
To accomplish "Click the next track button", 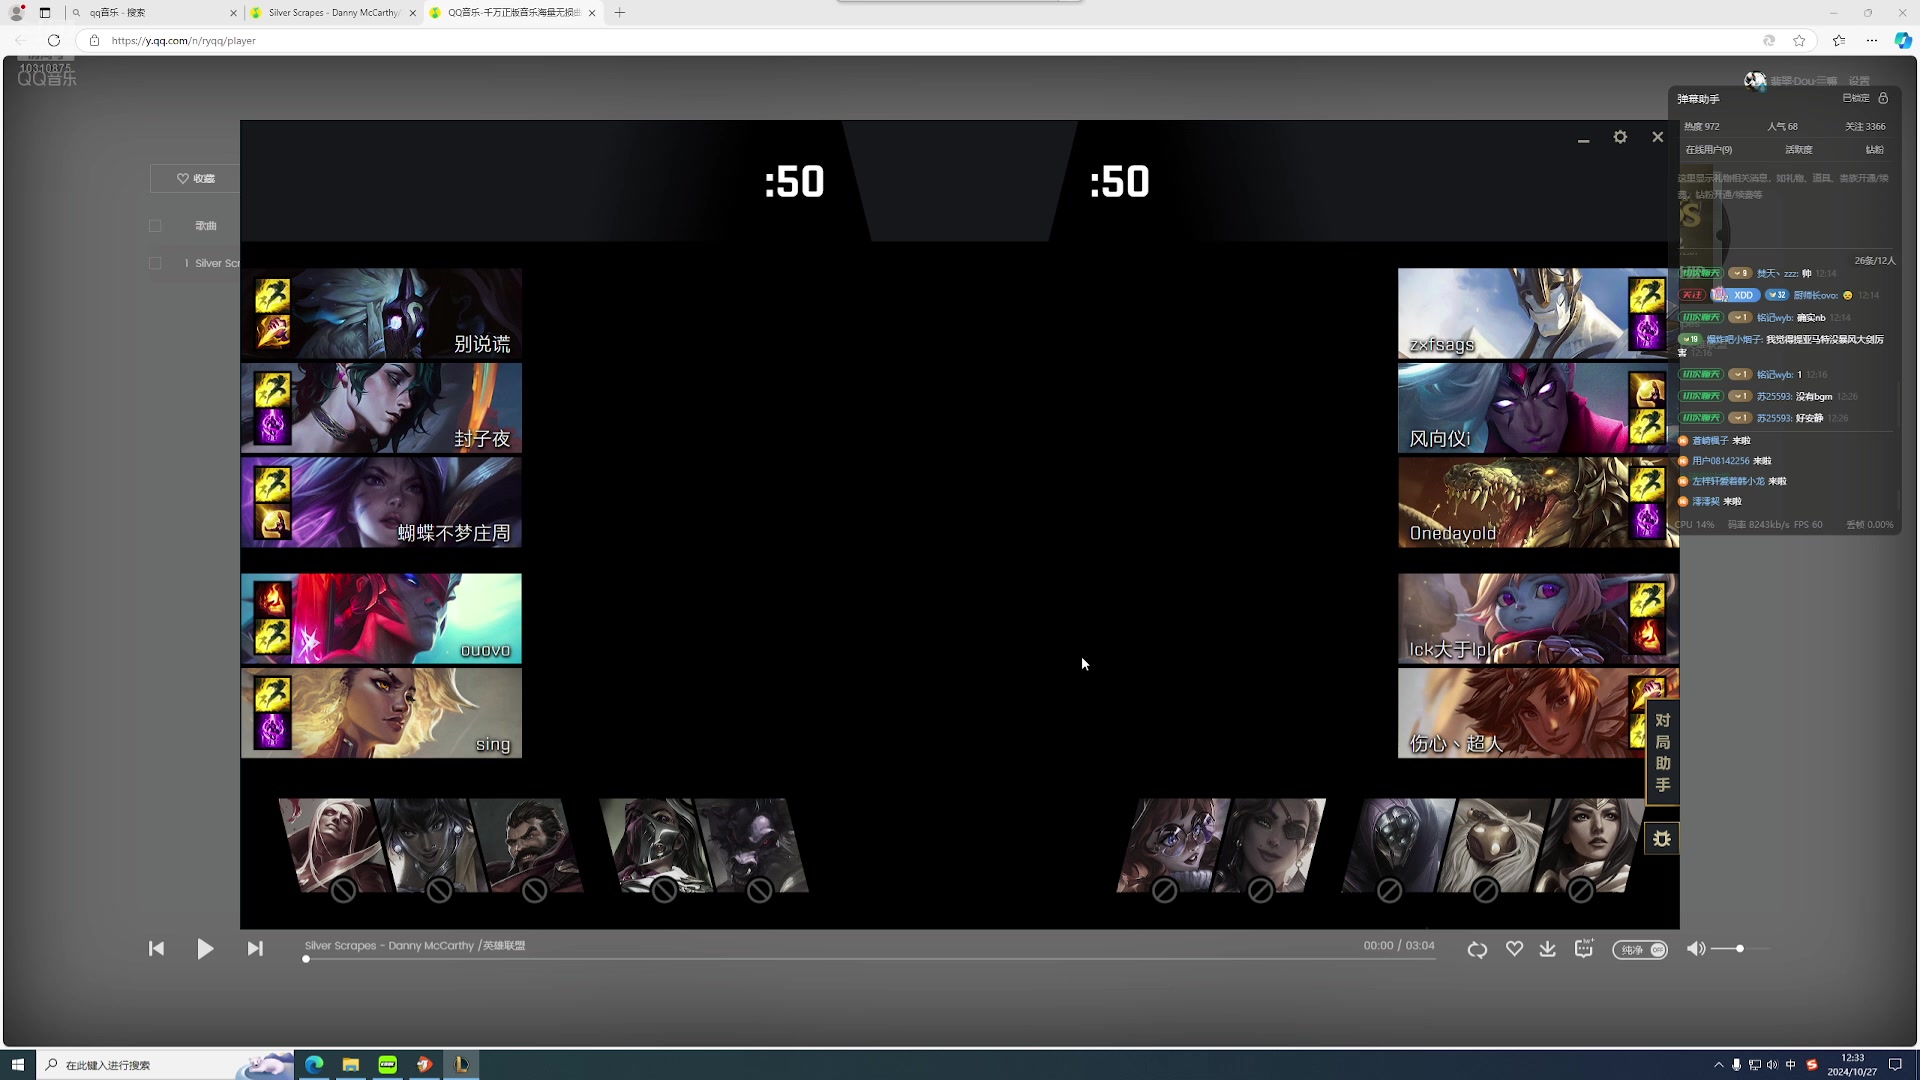I will 255,948.
